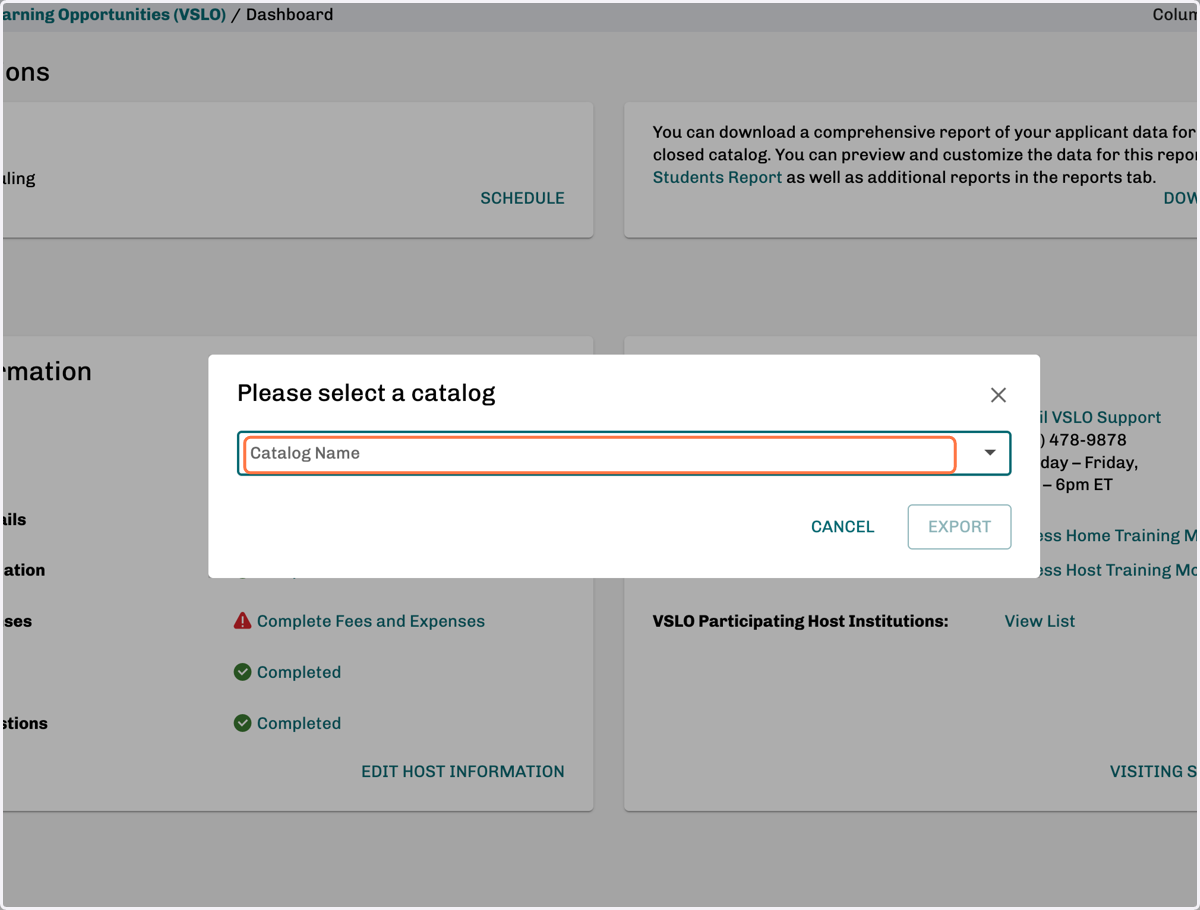This screenshot has width=1200, height=910.
Task: Click green checkmark above Institutions row
Action: [242, 672]
